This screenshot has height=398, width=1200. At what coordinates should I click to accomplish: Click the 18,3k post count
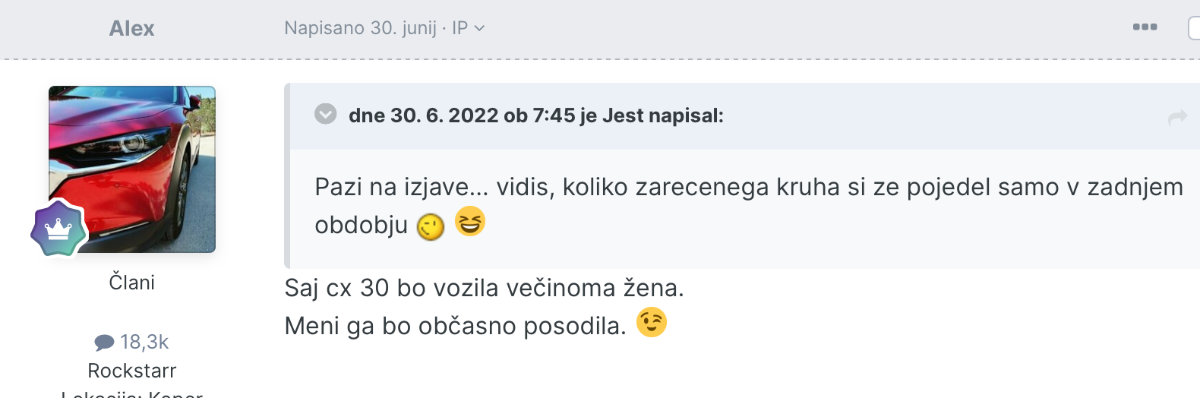pyautogui.click(x=145, y=342)
